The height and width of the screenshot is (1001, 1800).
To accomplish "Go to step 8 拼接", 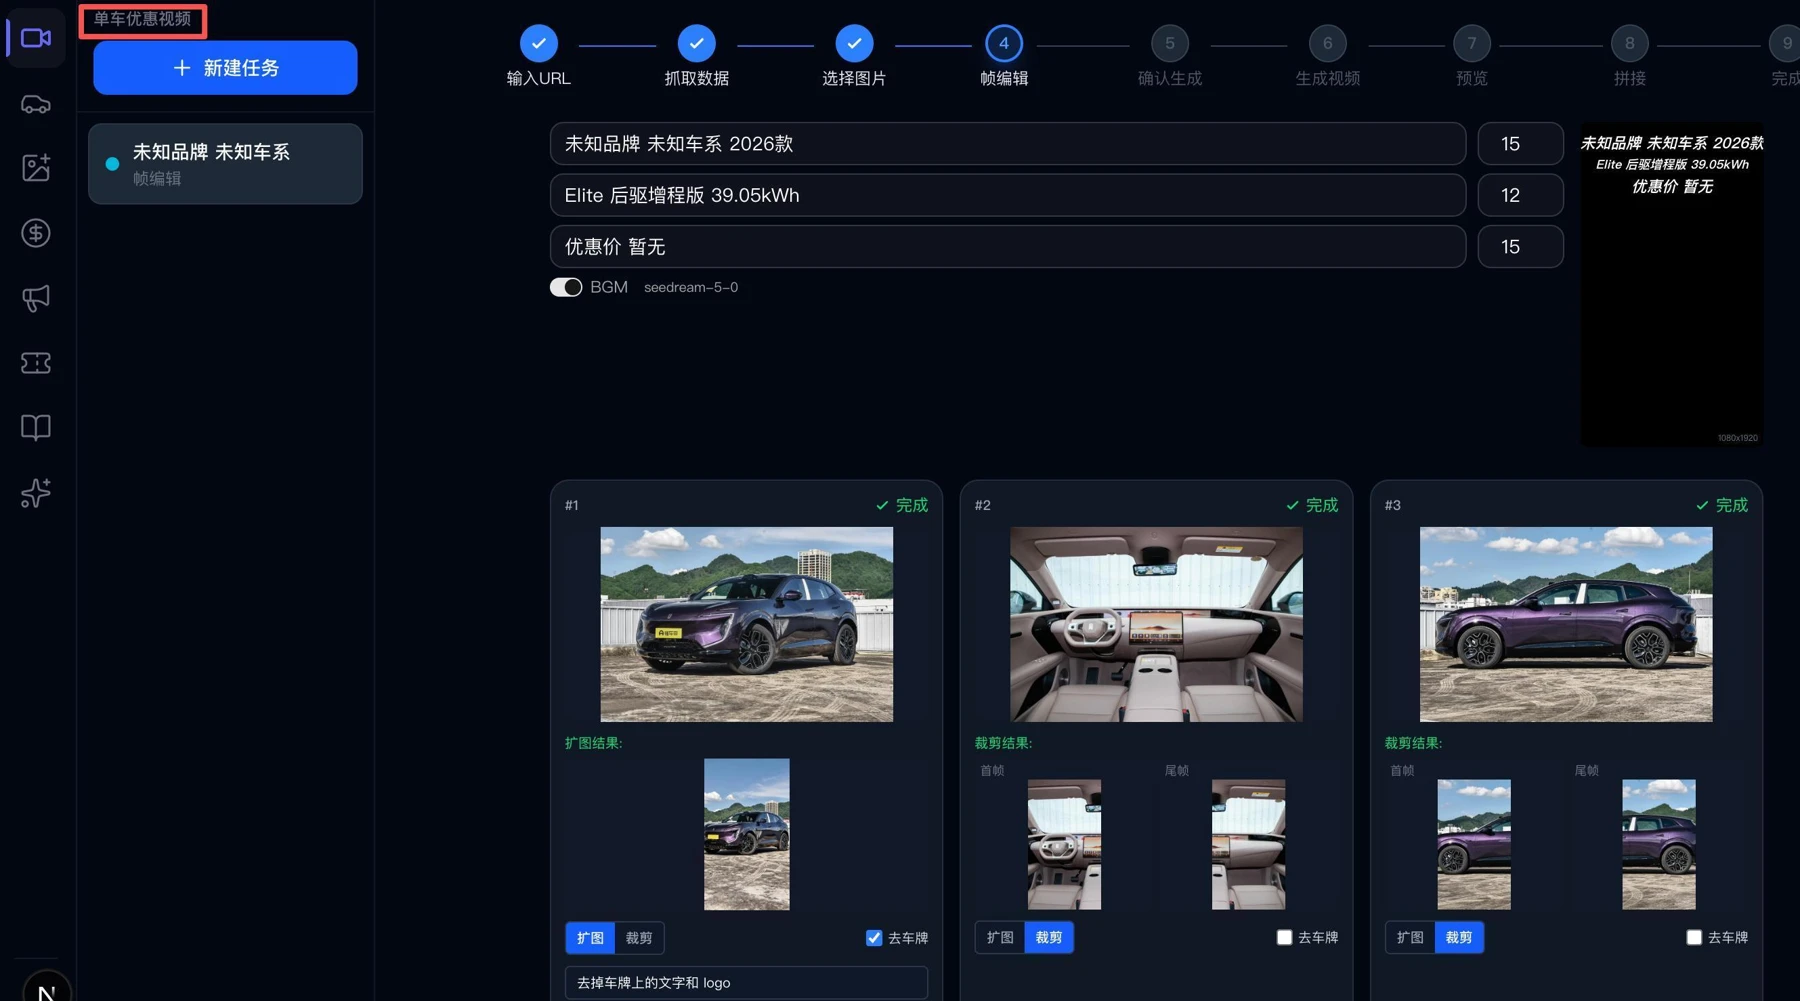I will pyautogui.click(x=1630, y=56).
